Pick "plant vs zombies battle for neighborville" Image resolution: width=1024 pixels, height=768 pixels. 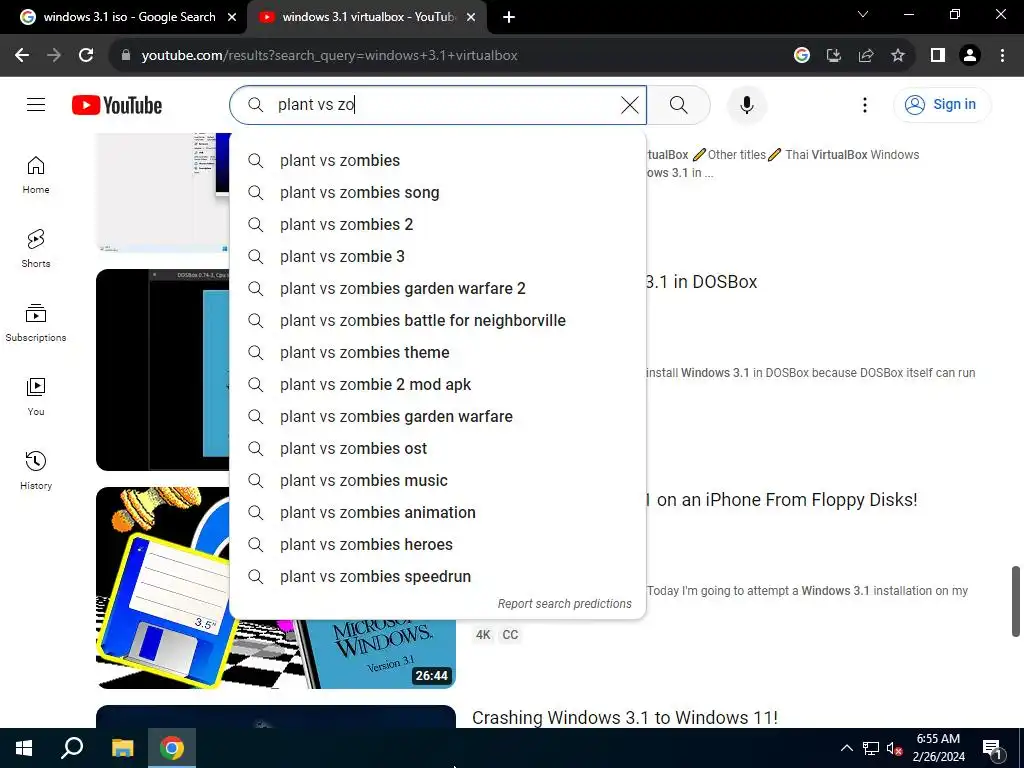click(438, 321)
